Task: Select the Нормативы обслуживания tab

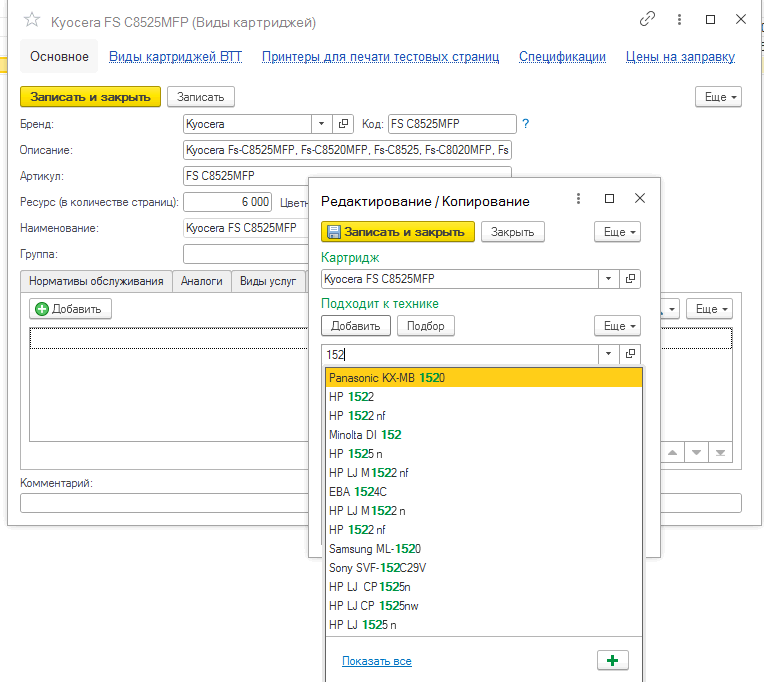Action: pos(96,281)
